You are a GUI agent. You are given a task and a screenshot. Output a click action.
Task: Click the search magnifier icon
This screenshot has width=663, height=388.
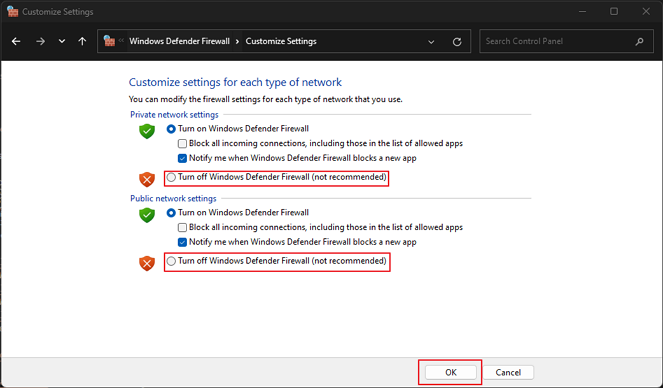639,41
